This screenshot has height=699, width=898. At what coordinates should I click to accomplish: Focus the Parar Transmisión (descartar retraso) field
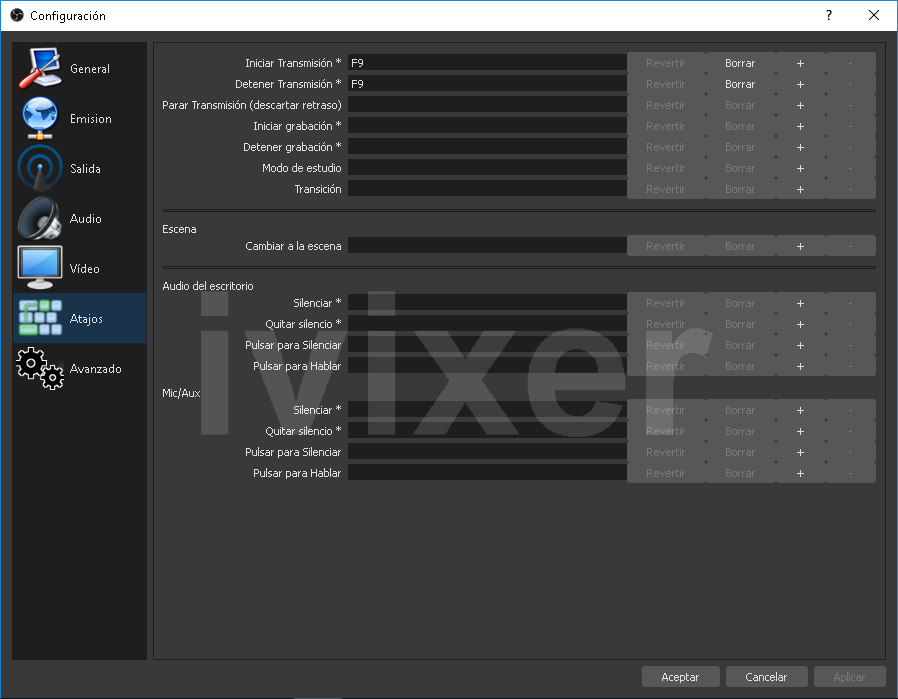pos(487,105)
